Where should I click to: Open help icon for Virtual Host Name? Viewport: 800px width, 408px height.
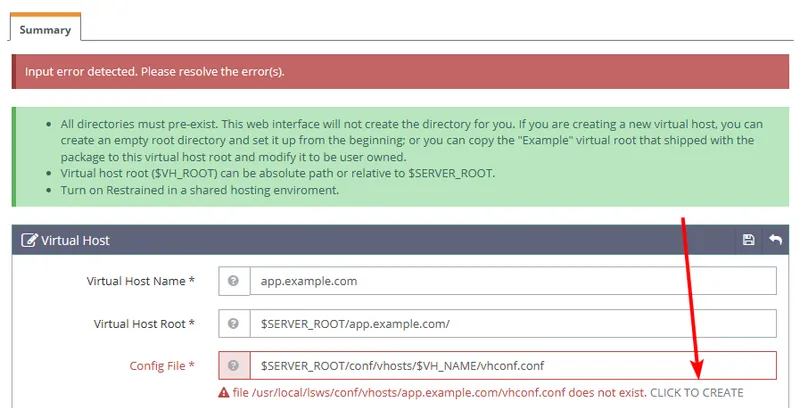coord(234,281)
